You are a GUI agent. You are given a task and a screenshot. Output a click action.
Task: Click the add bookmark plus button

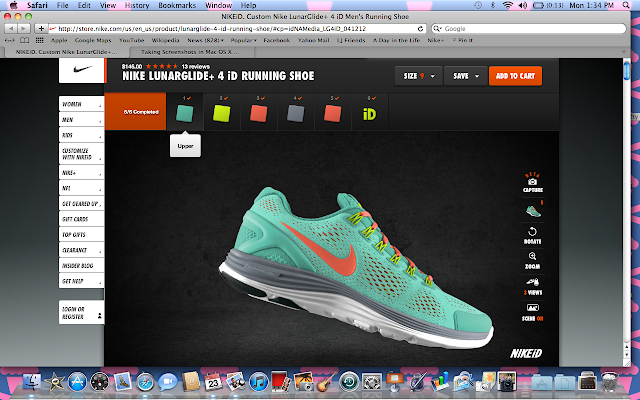(41, 28)
